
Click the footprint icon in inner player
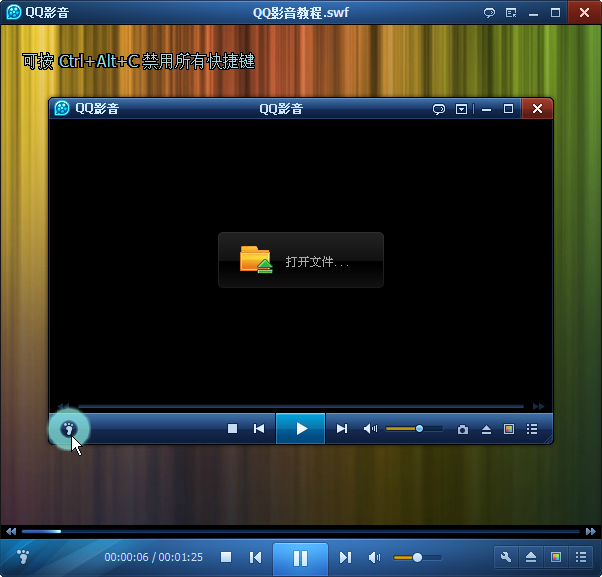coord(69,428)
